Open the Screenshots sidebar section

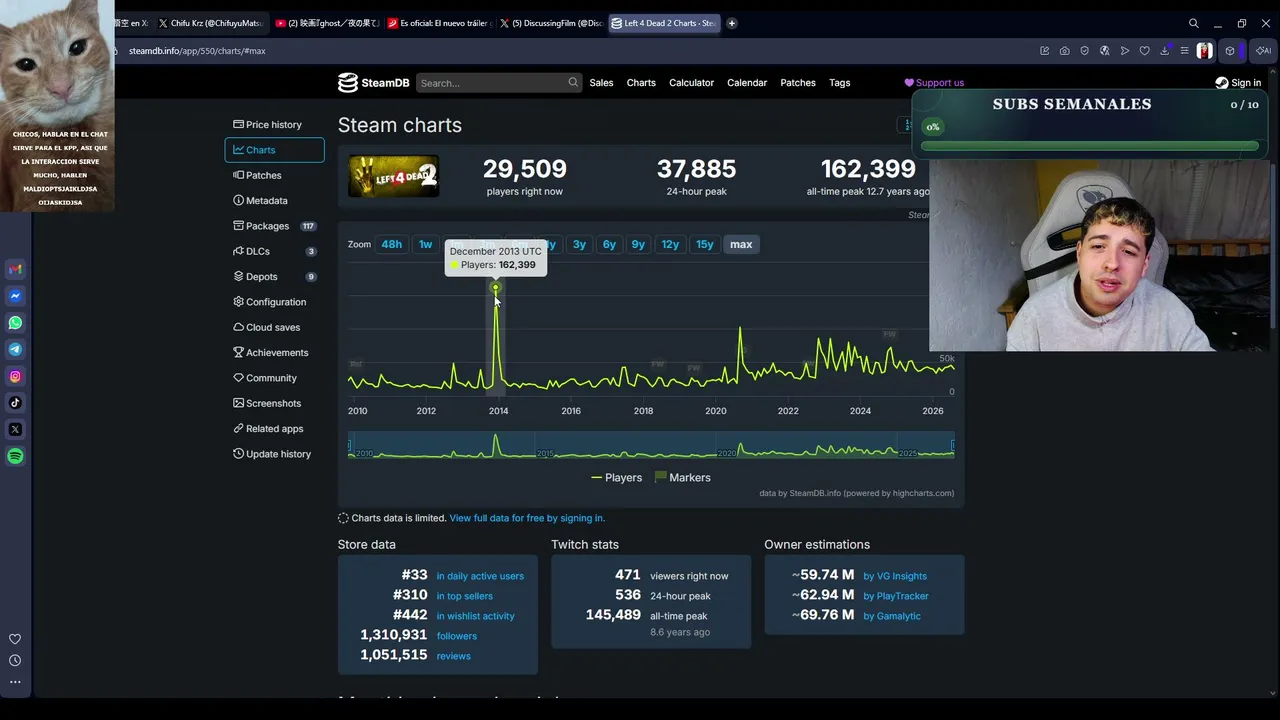[274, 403]
